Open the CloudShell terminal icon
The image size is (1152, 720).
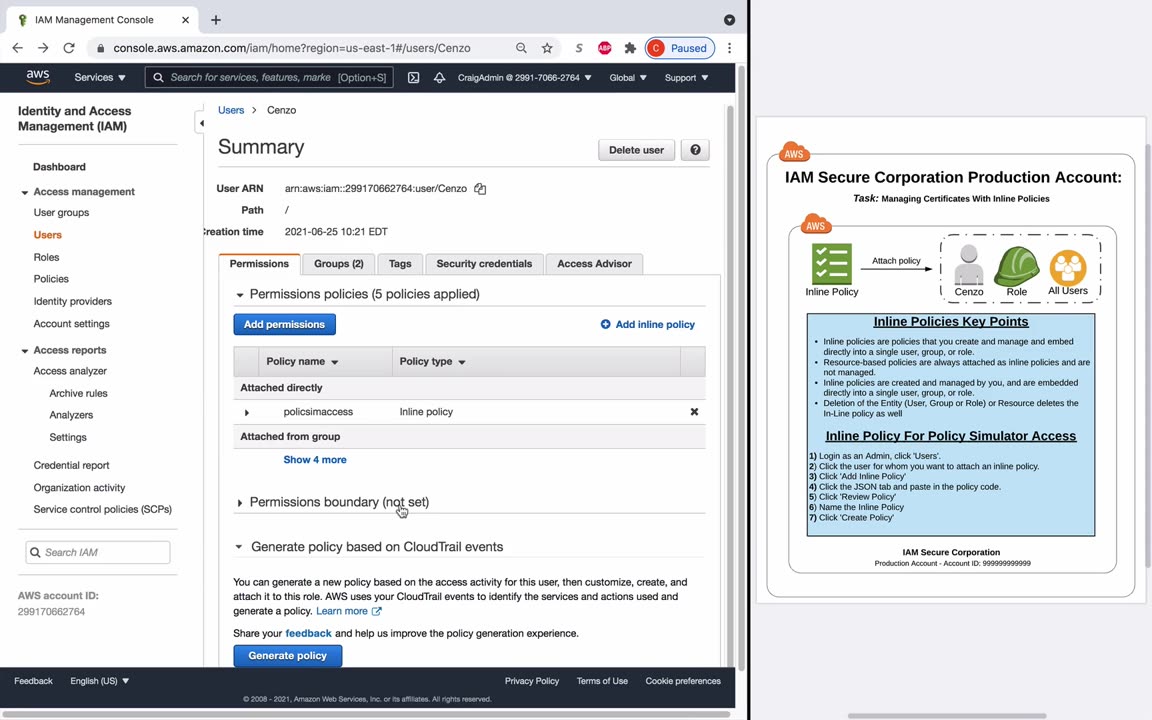[x=414, y=77]
